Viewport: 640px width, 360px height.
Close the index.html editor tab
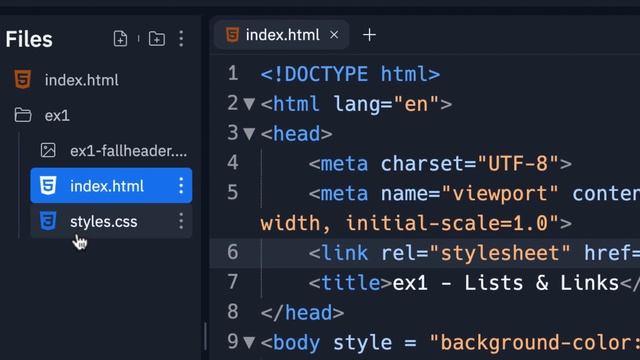point(334,35)
